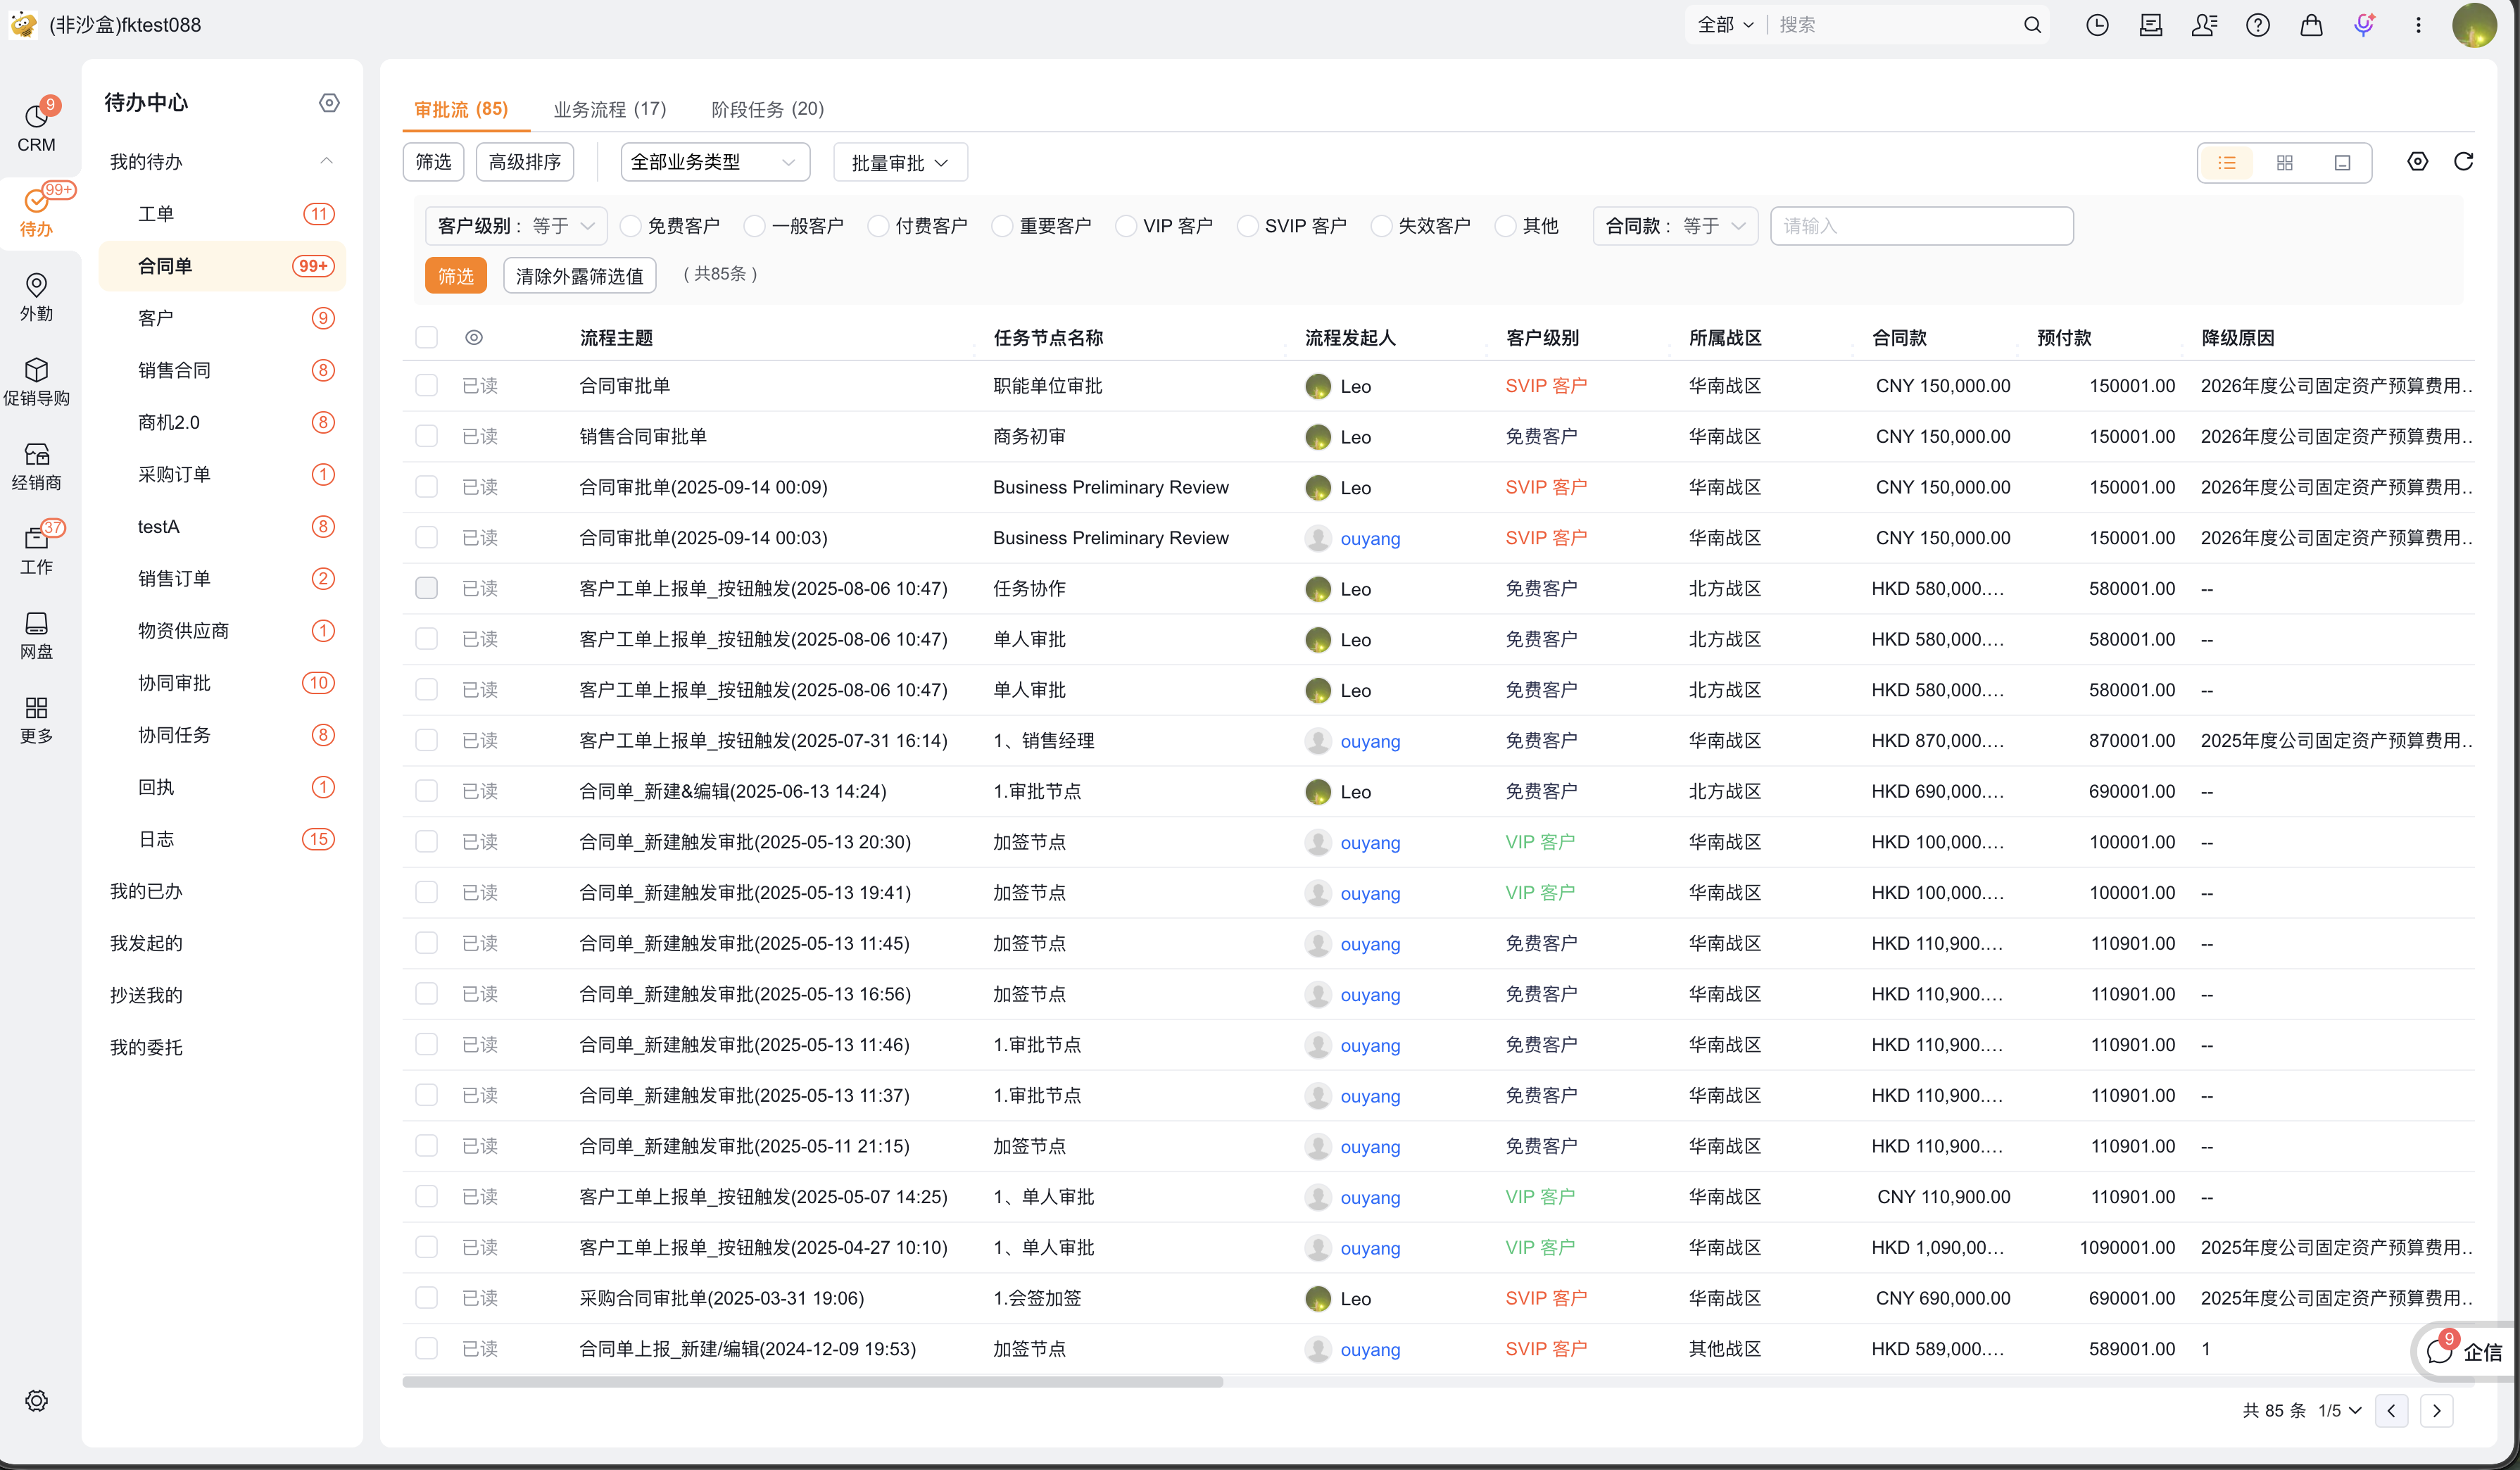The image size is (2520, 1470).
Task: Switch to split panel view layout
Action: pos(2342,163)
